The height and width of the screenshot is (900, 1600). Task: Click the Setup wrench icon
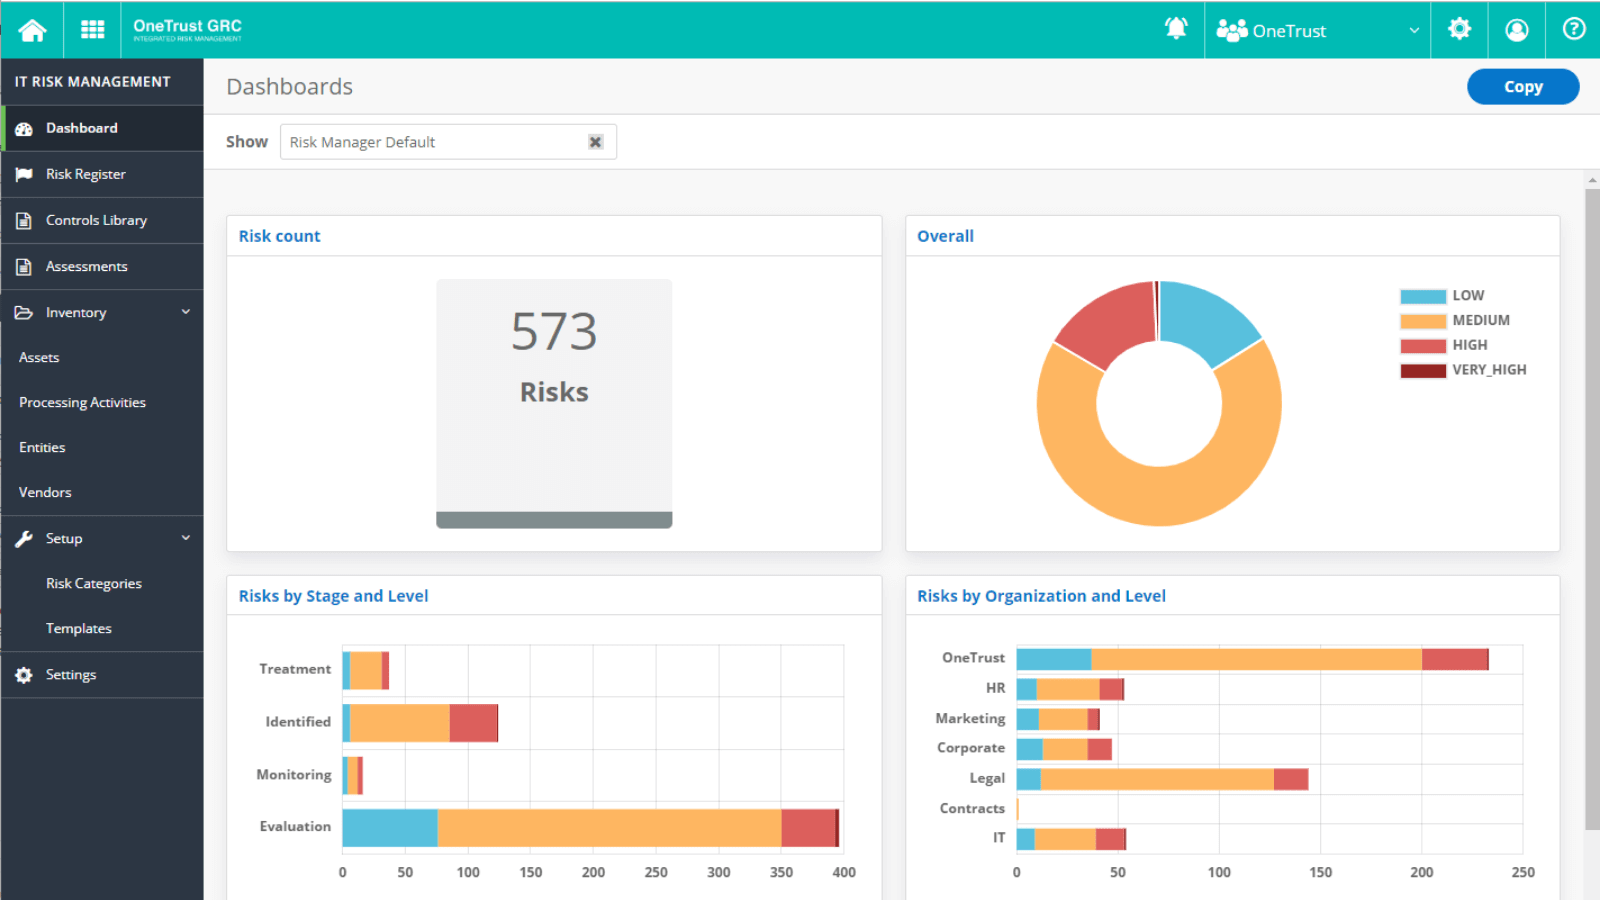(x=24, y=539)
